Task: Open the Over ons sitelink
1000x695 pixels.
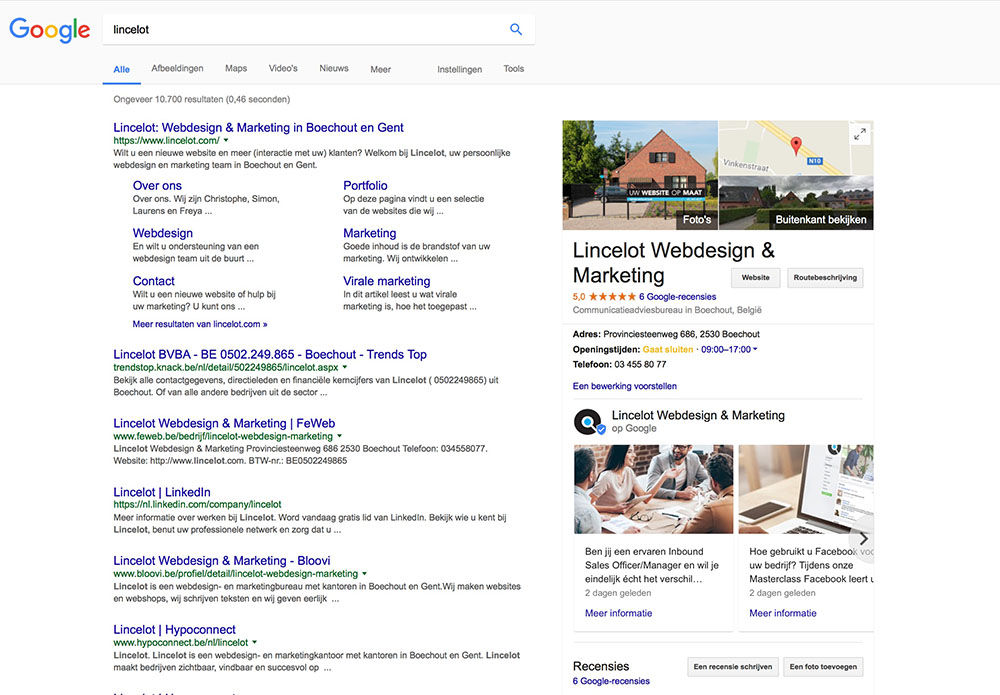Action: coord(157,186)
